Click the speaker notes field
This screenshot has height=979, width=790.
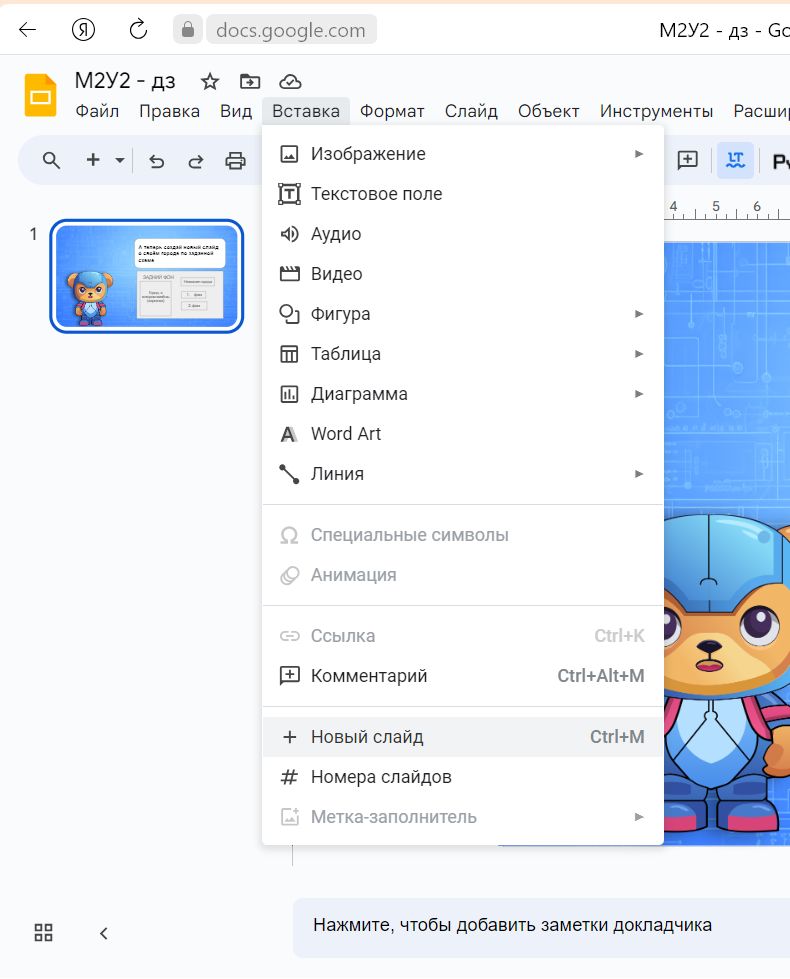tap(541, 928)
